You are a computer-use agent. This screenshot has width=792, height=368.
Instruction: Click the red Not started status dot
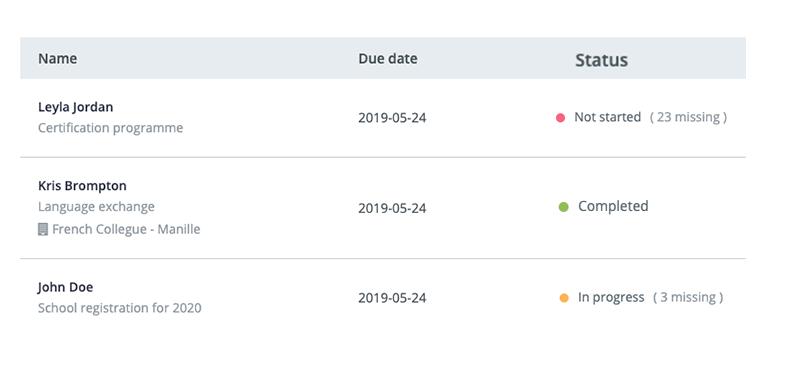point(560,118)
